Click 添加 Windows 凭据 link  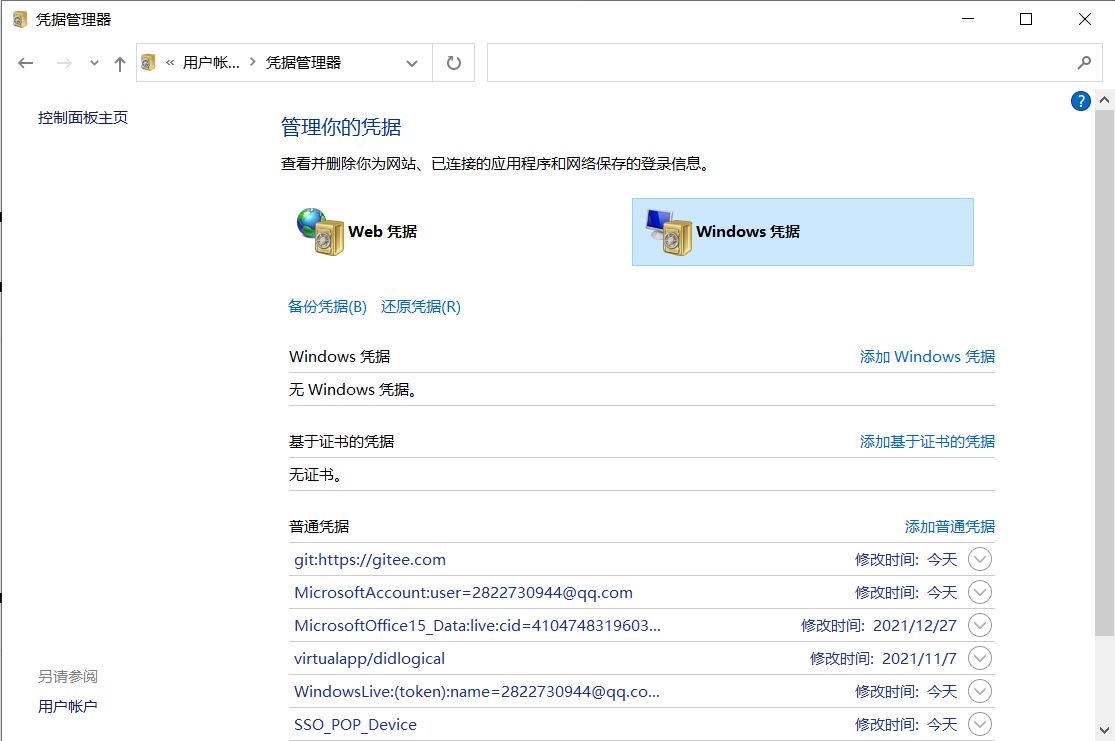click(x=927, y=356)
